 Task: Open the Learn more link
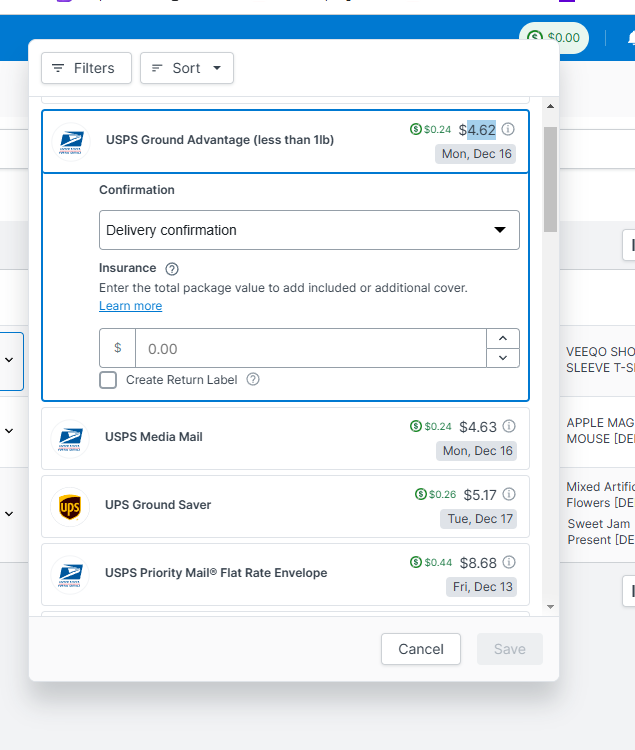(131, 306)
